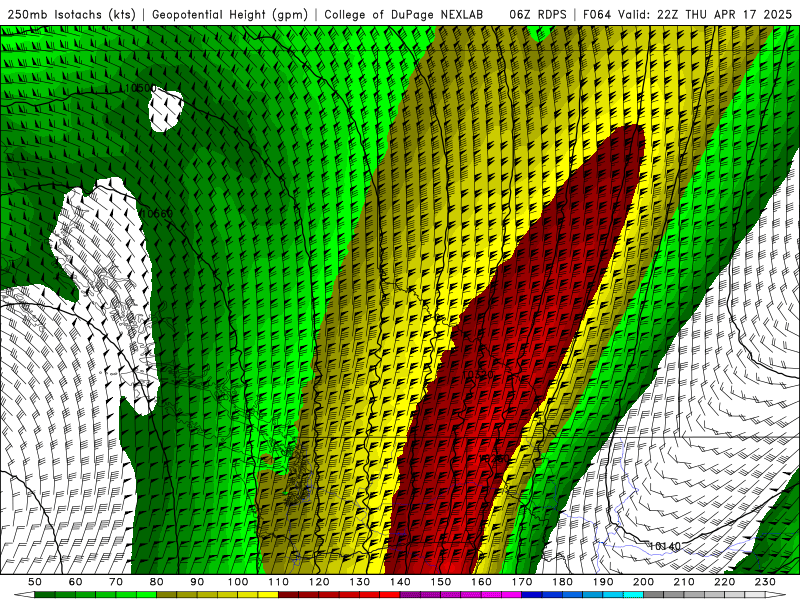Click the 170 value on the color scale
Image resolution: width=800 pixels, height=600 pixels.
pos(521,582)
